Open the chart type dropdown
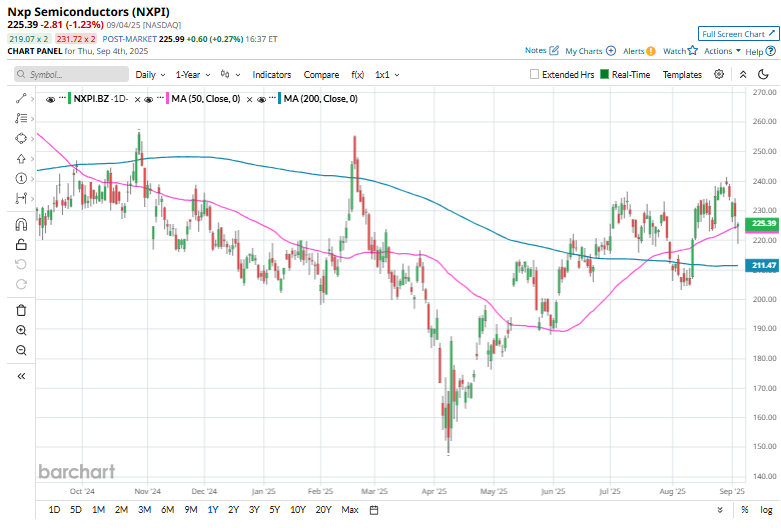The width and height of the screenshot is (781, 528). [231, 74]
